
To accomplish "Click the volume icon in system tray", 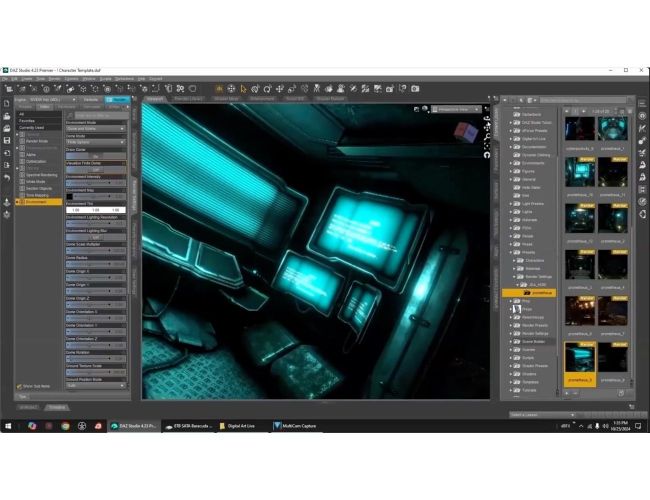I will coord(605,426).
